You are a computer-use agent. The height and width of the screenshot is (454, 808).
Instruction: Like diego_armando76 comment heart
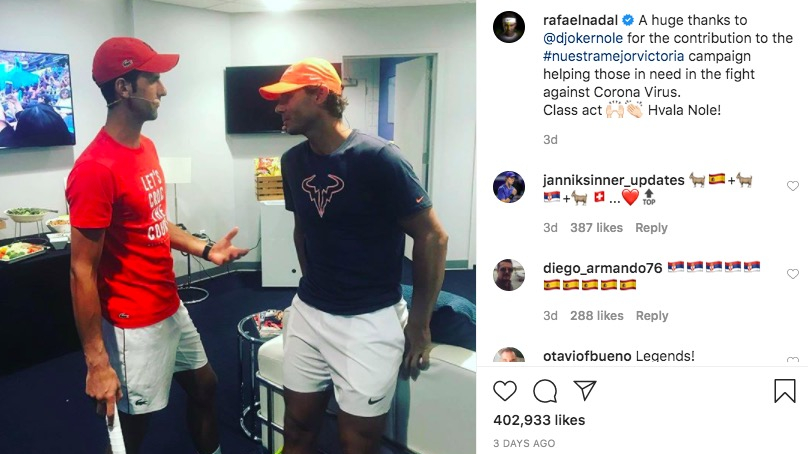(x=793, y=274)
